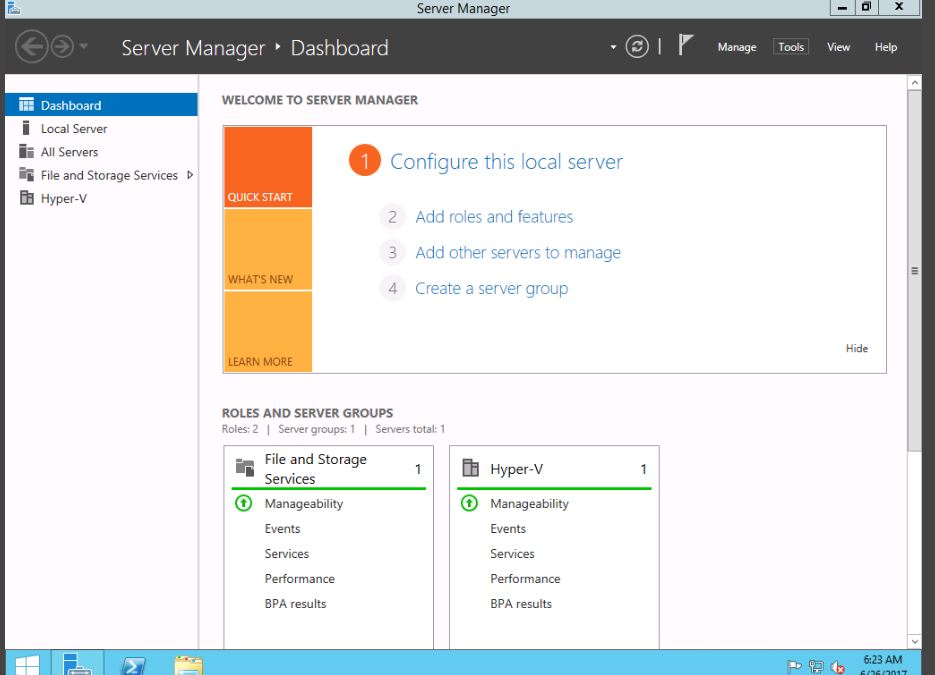Click the Dashboard sidebar icon
935x675 pixels.
[26, 105]
